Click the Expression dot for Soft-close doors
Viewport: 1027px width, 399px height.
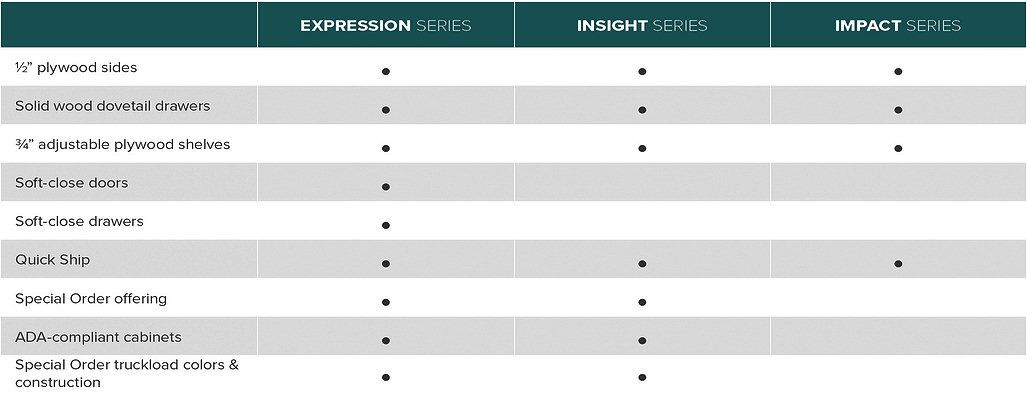386,187
